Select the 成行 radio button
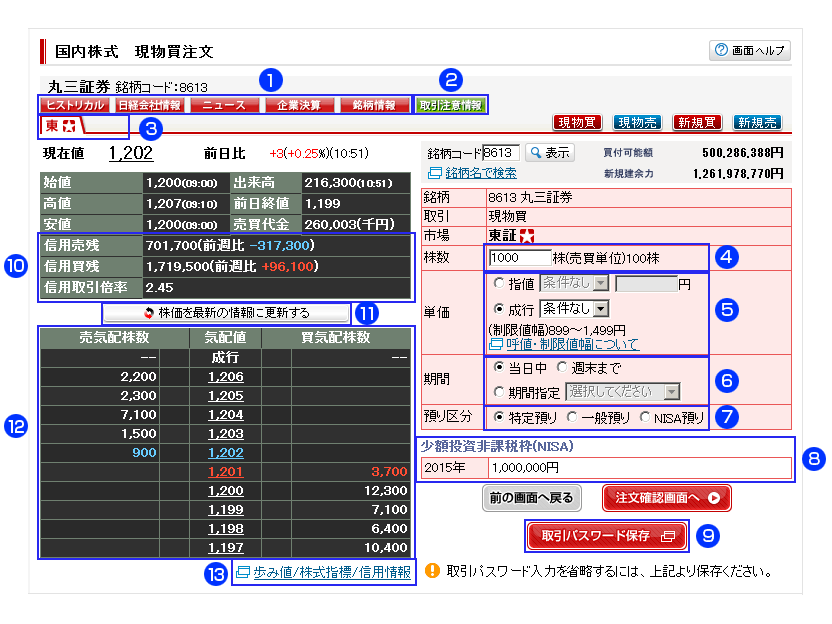 (x=499, y=308)
